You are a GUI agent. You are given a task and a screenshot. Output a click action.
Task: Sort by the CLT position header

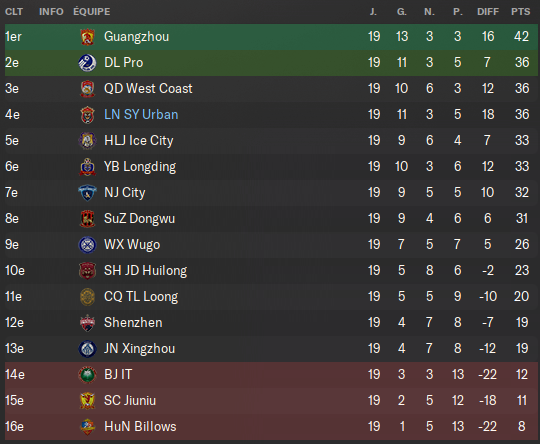(14, 12)
